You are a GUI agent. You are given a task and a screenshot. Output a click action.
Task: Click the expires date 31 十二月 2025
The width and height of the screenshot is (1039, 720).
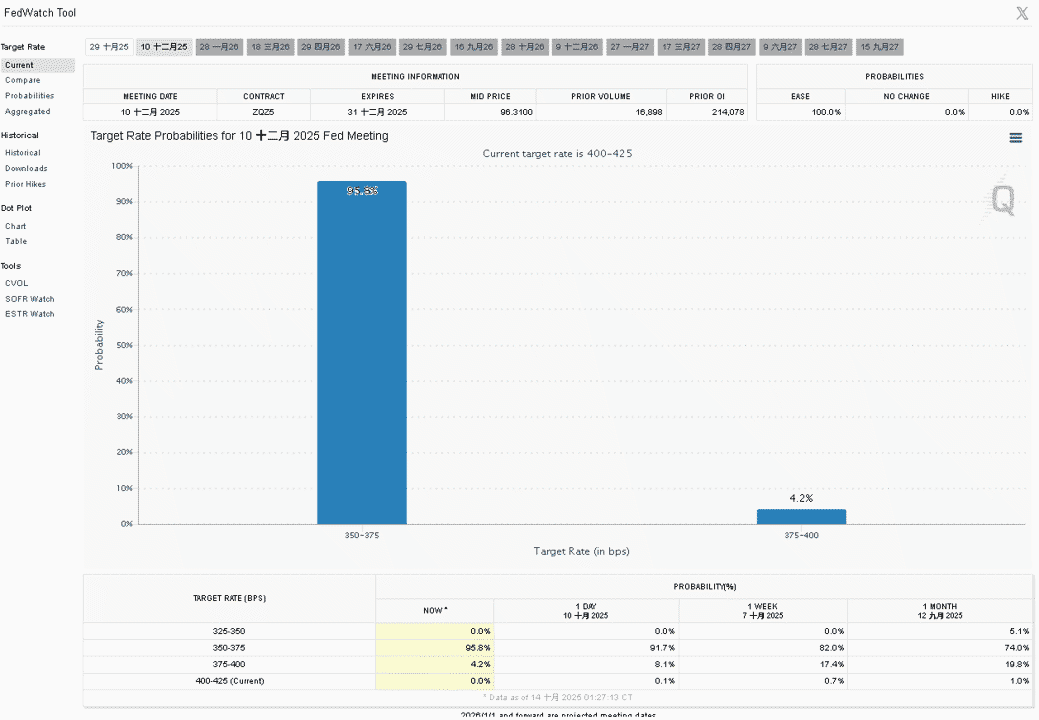[378, 112]
